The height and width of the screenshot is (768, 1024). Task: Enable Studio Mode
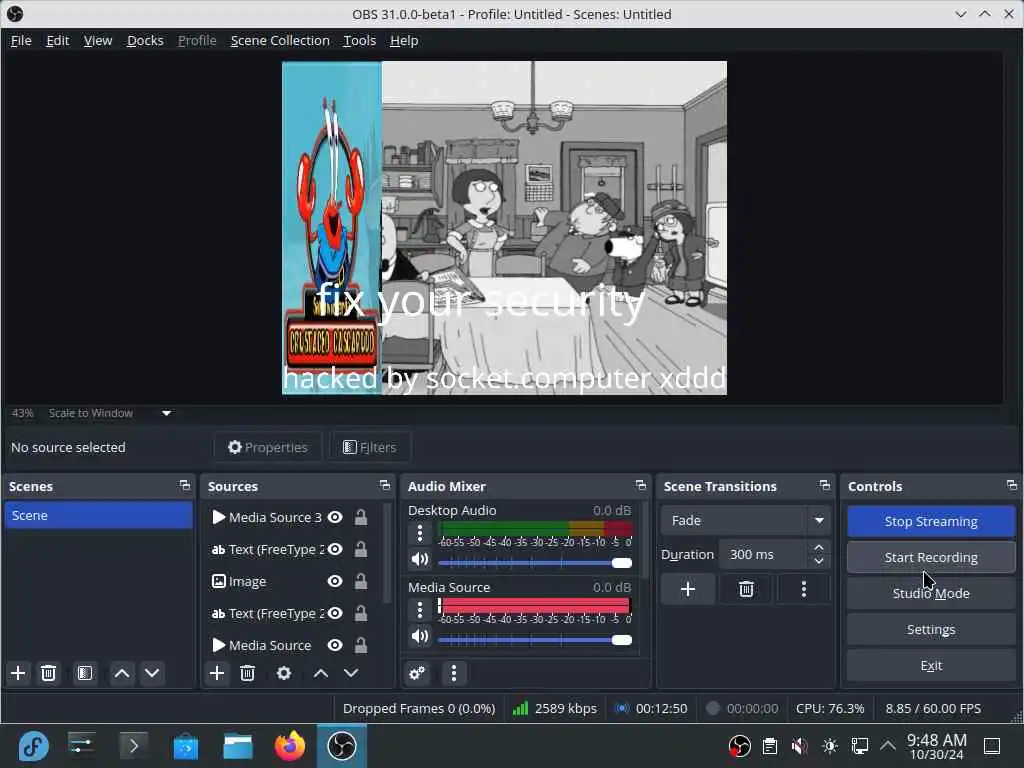point(931,593)
